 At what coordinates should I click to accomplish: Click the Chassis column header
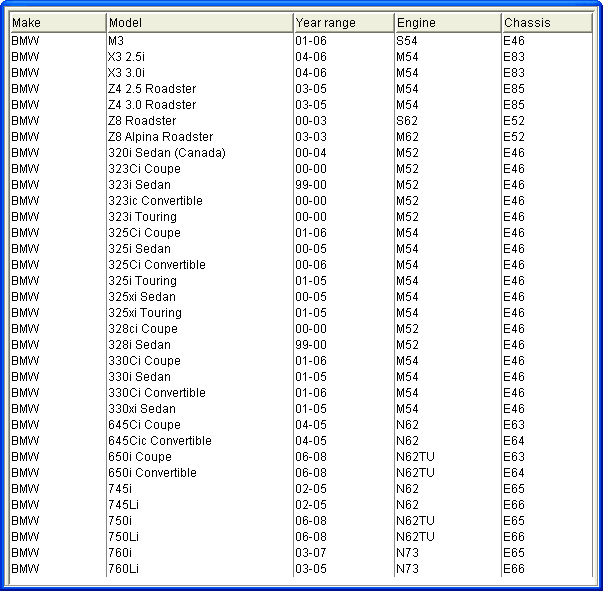tap(546, 23)
